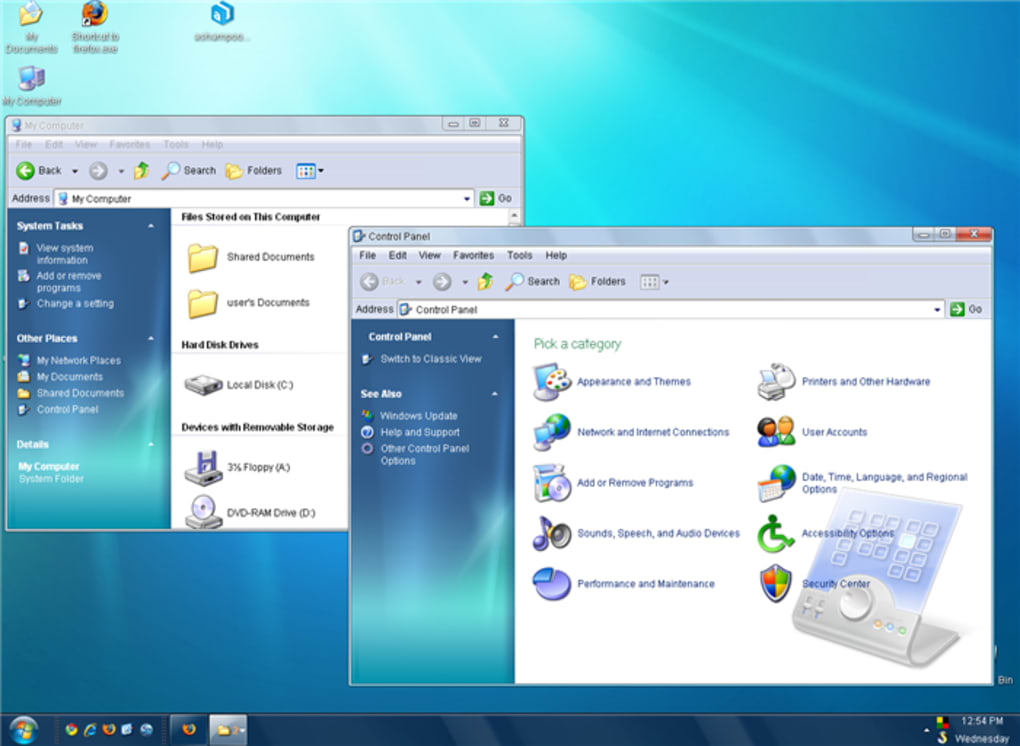Click Folders in Control Panel toolbar
The width and height of the screenshot is (1020, 746).
click(x=597, y=282)
